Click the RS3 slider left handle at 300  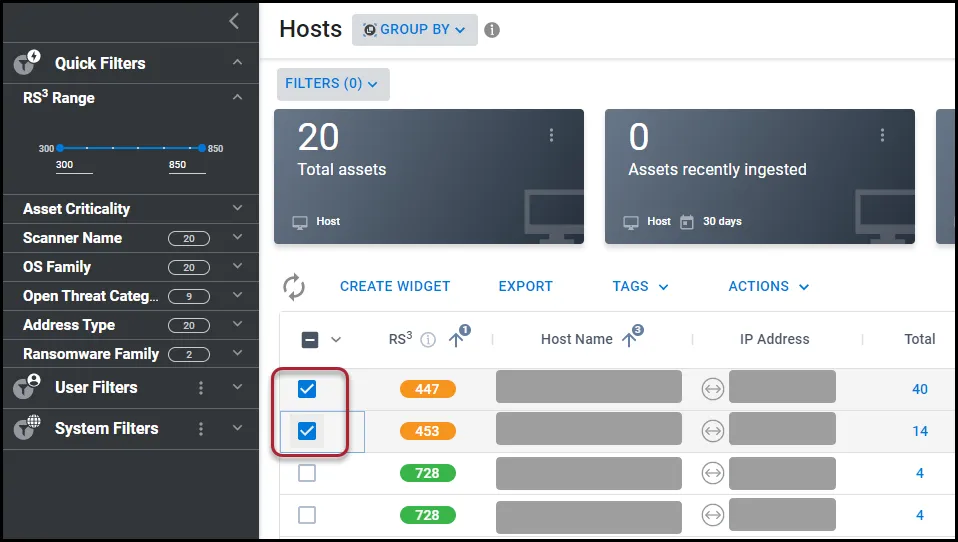point(60,148)
